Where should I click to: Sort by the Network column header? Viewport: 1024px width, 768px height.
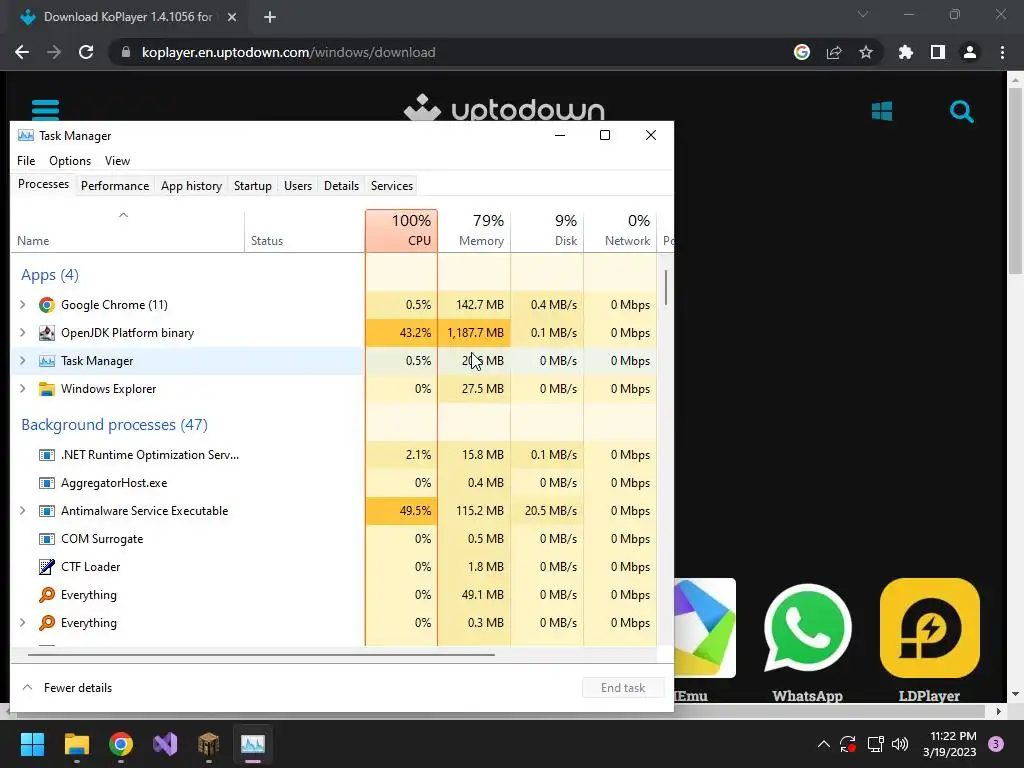(x=620, y=231)
